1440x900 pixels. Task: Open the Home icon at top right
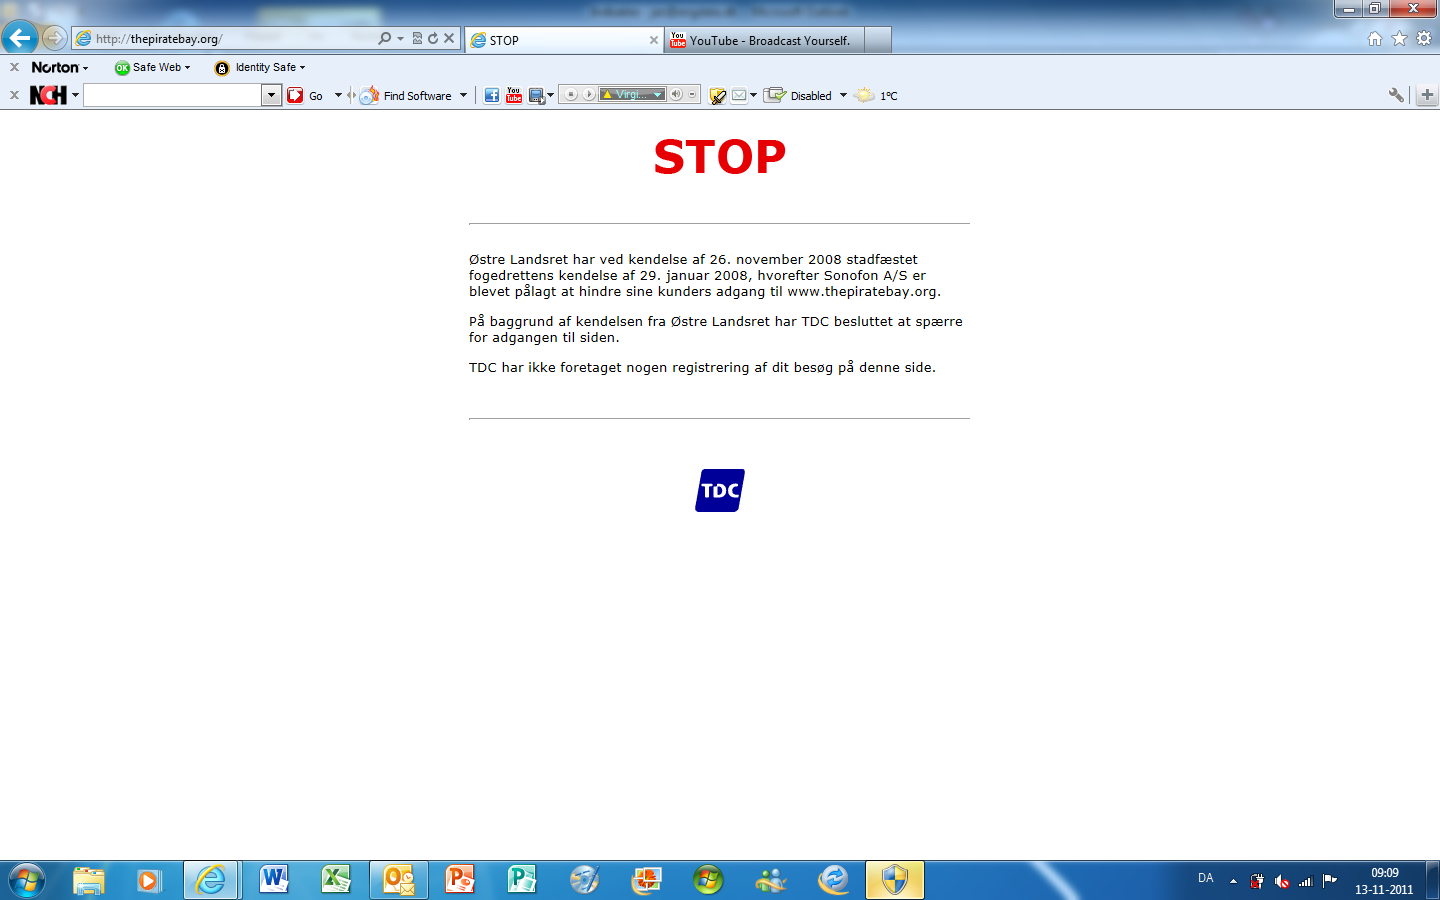(x=1375, y=39)
